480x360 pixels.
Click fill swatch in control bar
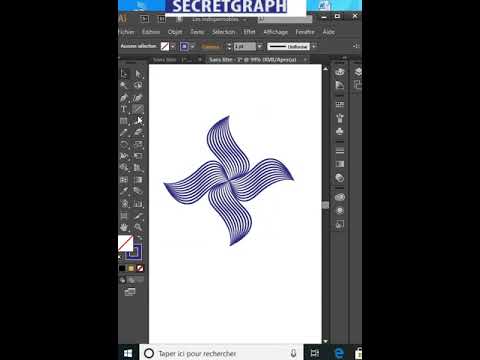[165, 46]
